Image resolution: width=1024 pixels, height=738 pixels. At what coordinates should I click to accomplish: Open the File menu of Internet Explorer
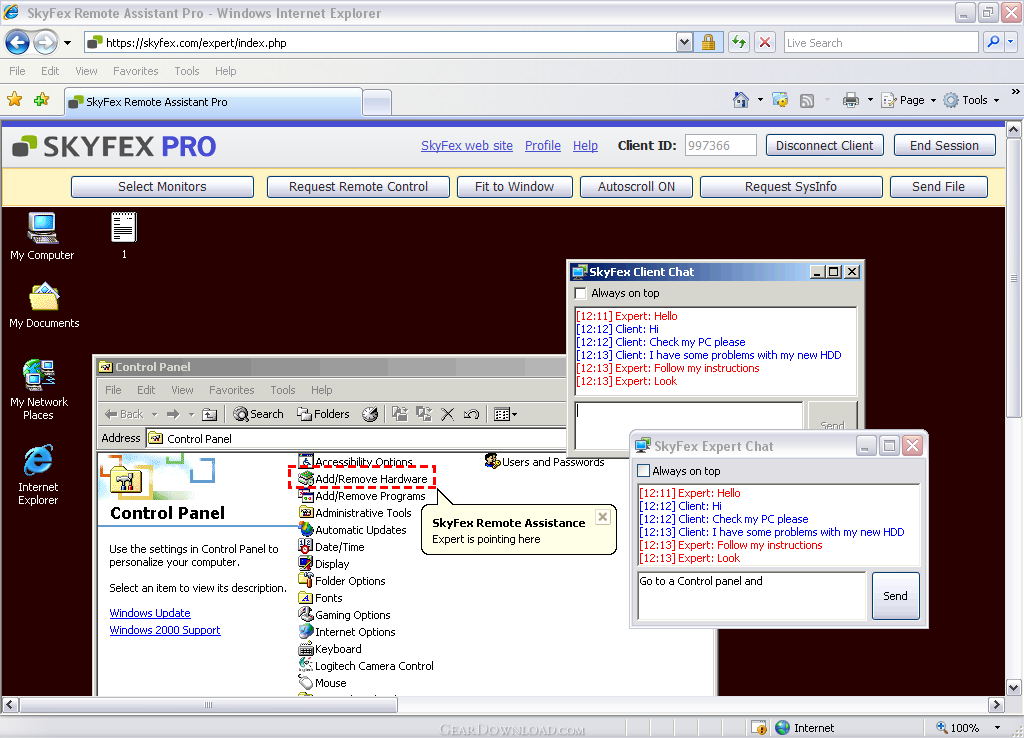point(17,71)
